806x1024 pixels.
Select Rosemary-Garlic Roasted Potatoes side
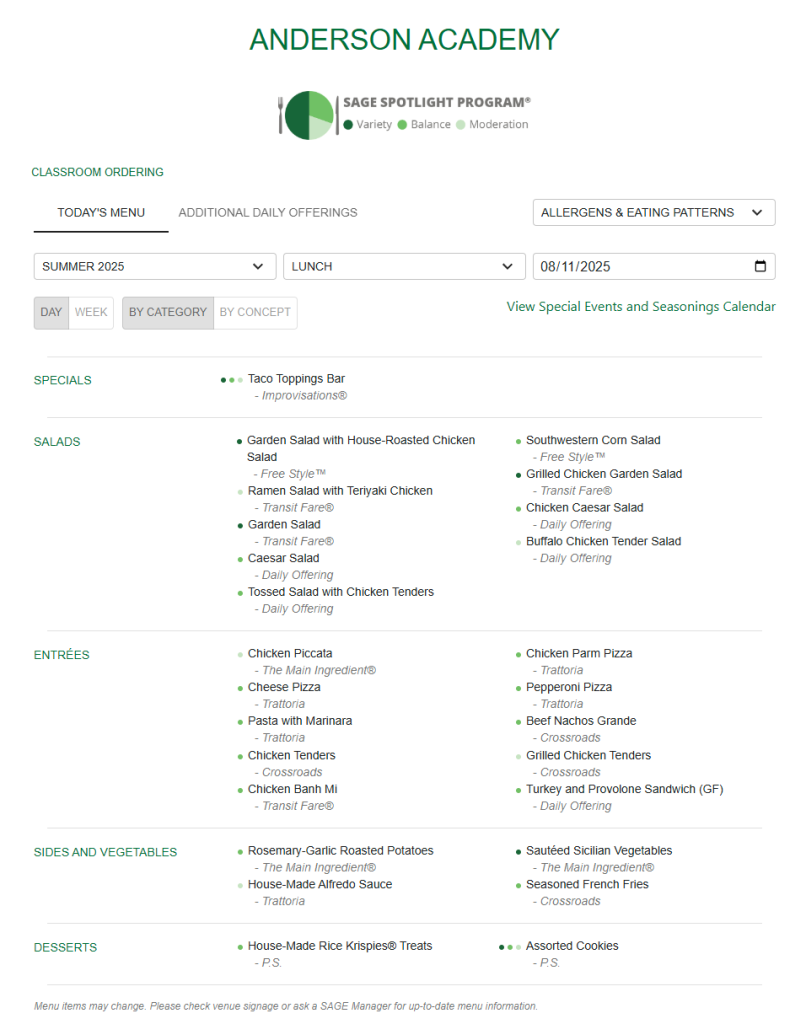340,850
